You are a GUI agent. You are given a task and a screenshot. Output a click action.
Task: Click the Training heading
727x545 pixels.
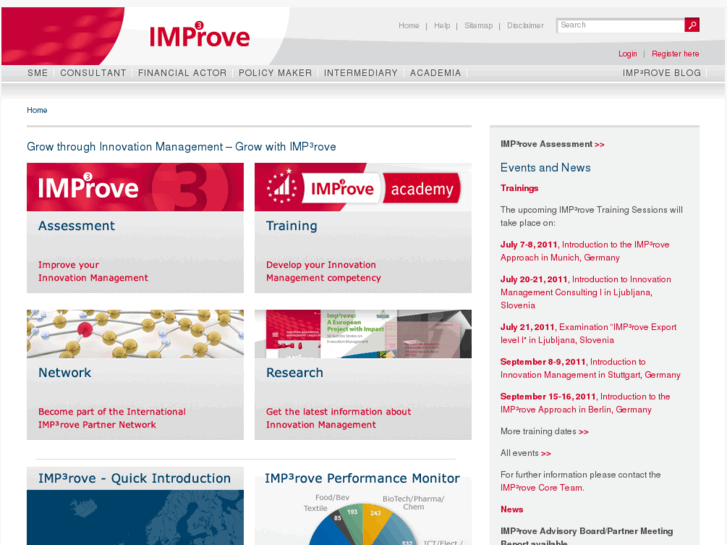(292, 226)
